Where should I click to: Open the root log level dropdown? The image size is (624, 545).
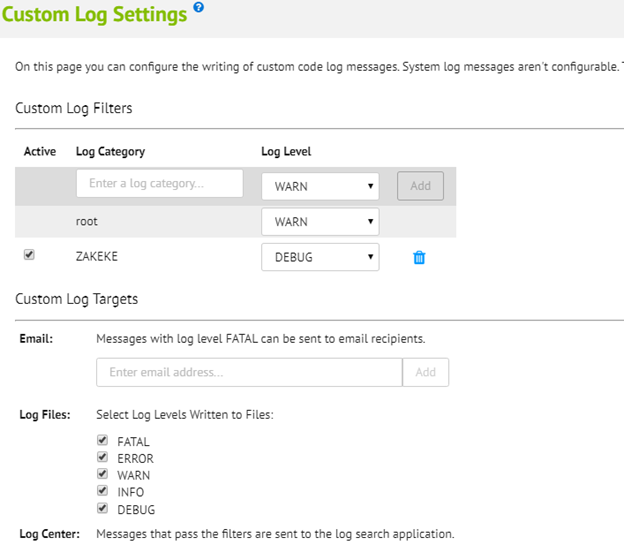point(320,221)
